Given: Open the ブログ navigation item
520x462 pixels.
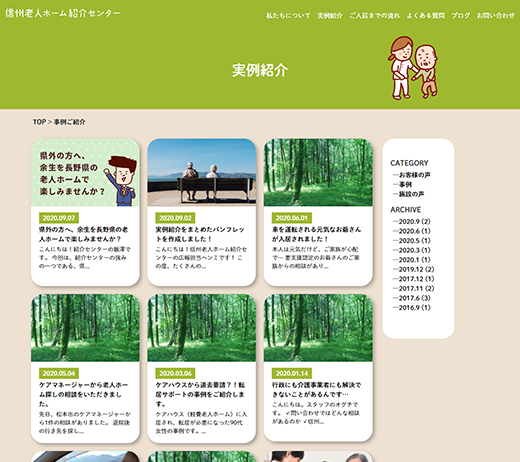Looking at the screenshot, I should point(461,16).
